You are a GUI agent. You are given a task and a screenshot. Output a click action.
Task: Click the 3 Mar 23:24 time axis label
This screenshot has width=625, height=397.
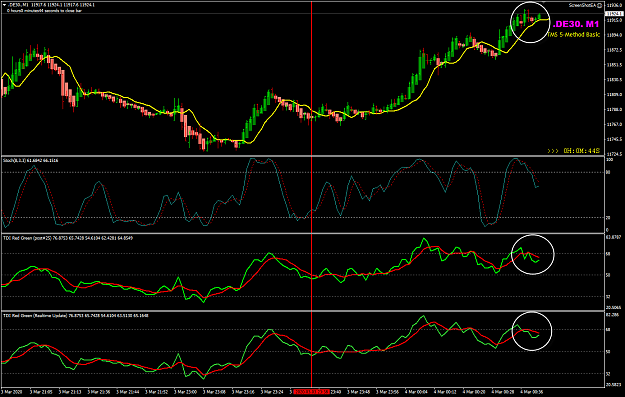click(x=272, y=392)
